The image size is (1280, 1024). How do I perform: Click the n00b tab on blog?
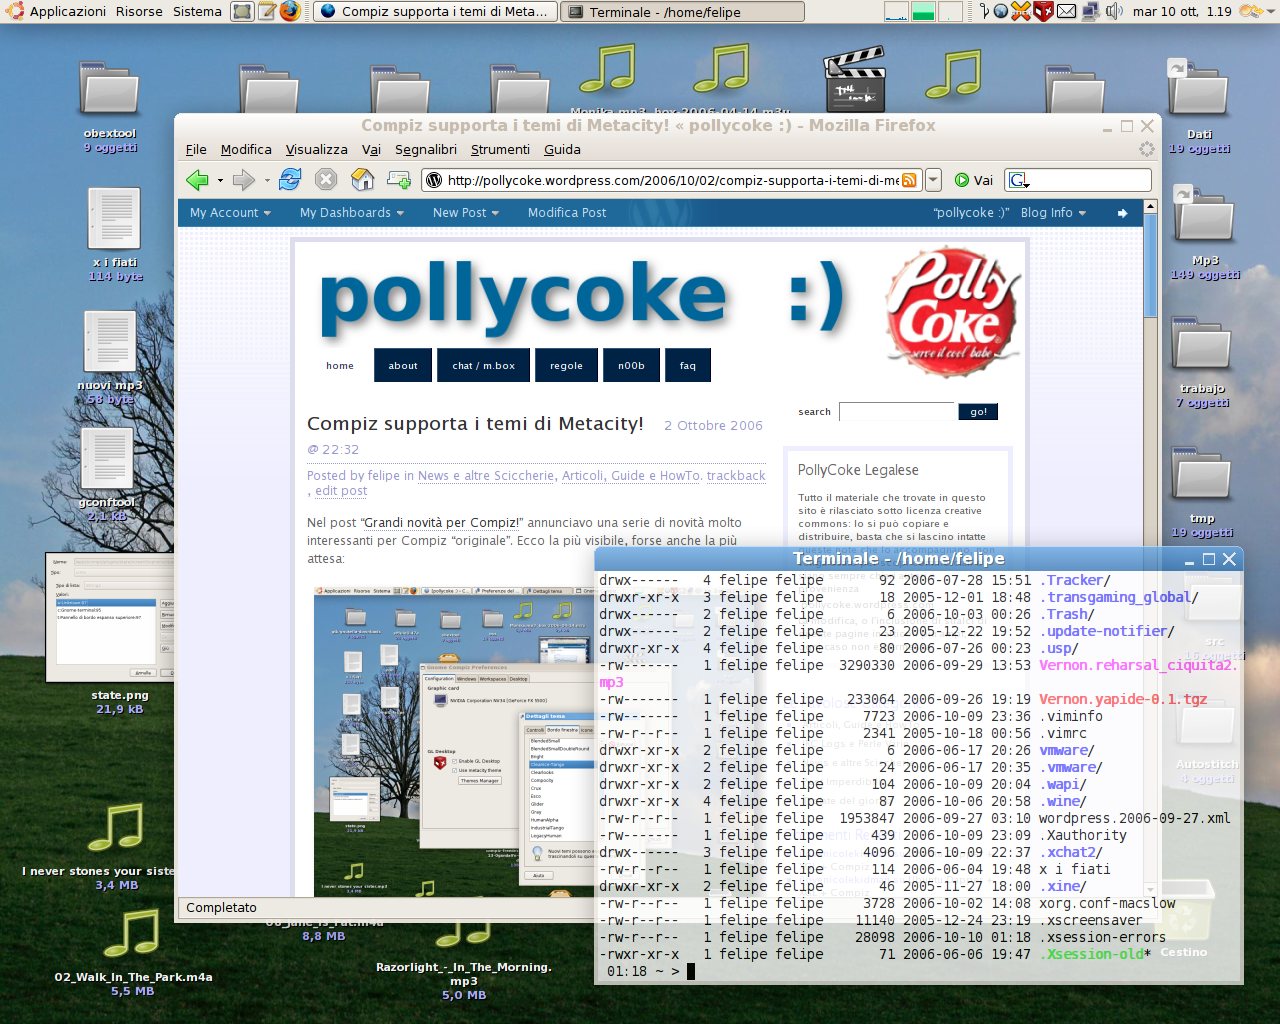coord(631,365)
